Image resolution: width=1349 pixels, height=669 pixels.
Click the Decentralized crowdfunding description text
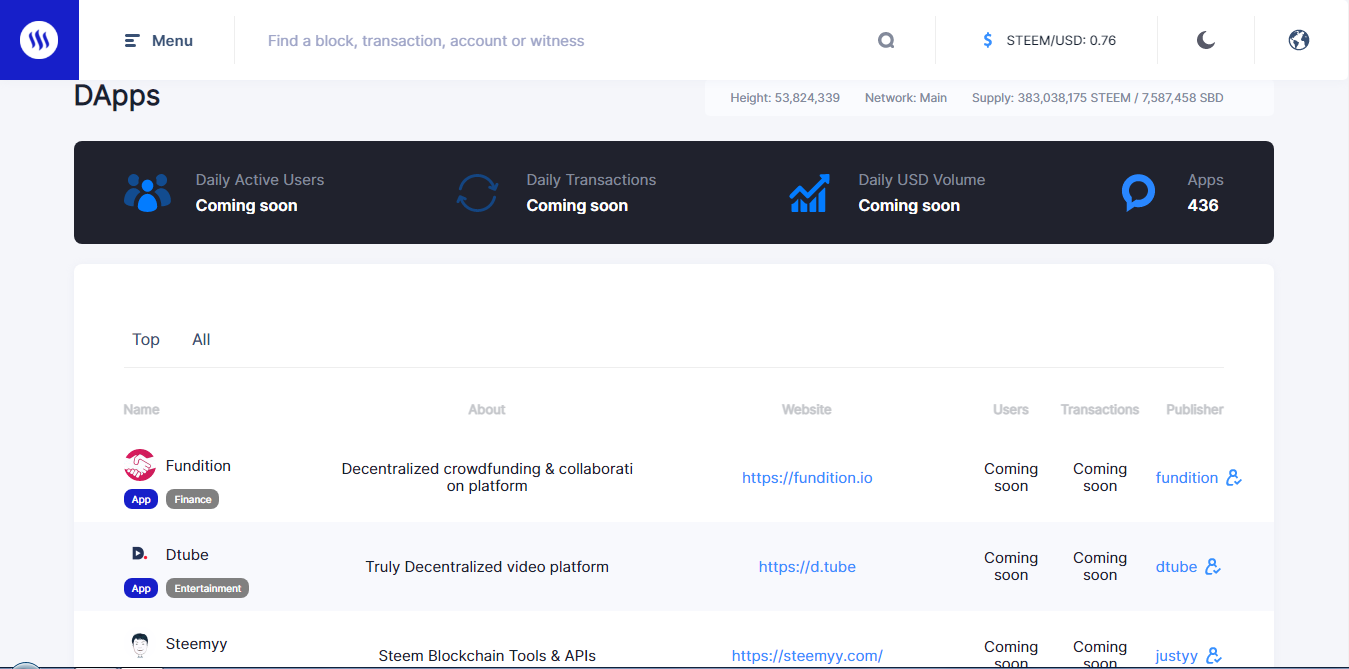coord(487,477)
